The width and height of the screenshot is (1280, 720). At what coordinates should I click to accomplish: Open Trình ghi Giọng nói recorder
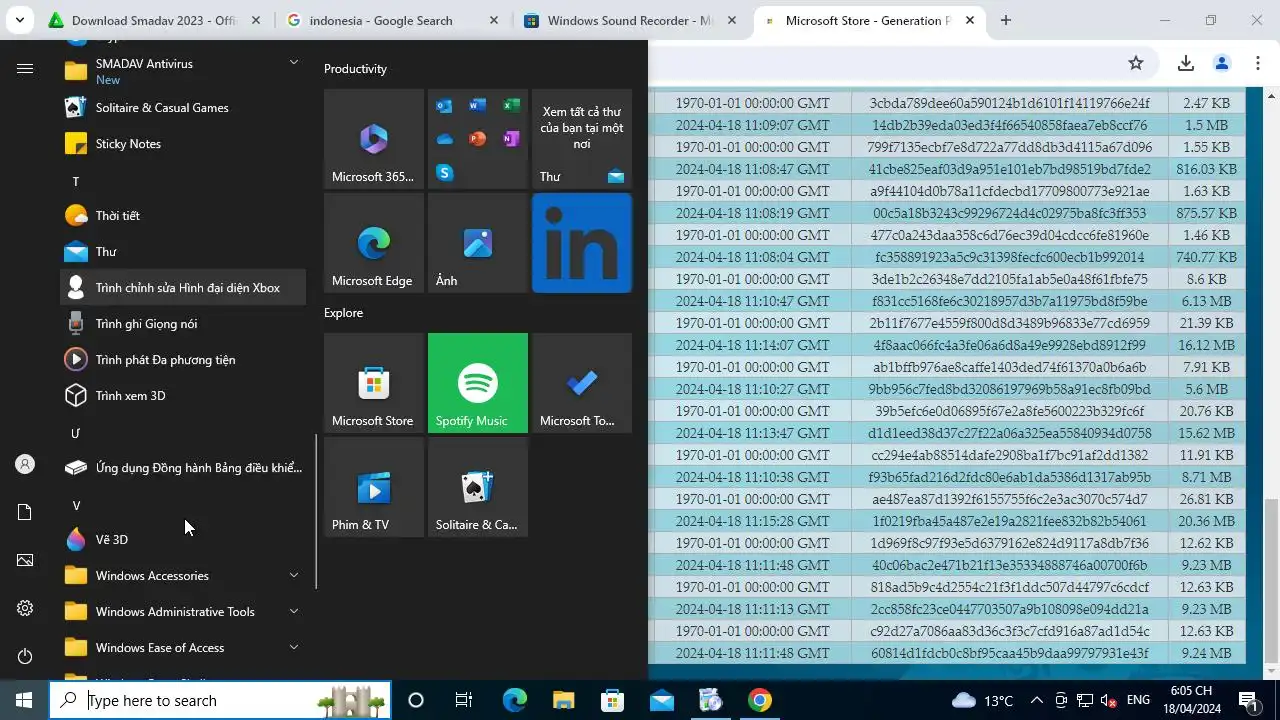[x=183, y=324]
